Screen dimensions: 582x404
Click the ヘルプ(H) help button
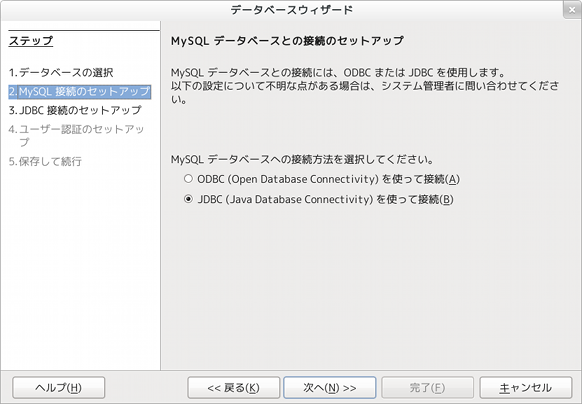(x=59, y=388)
